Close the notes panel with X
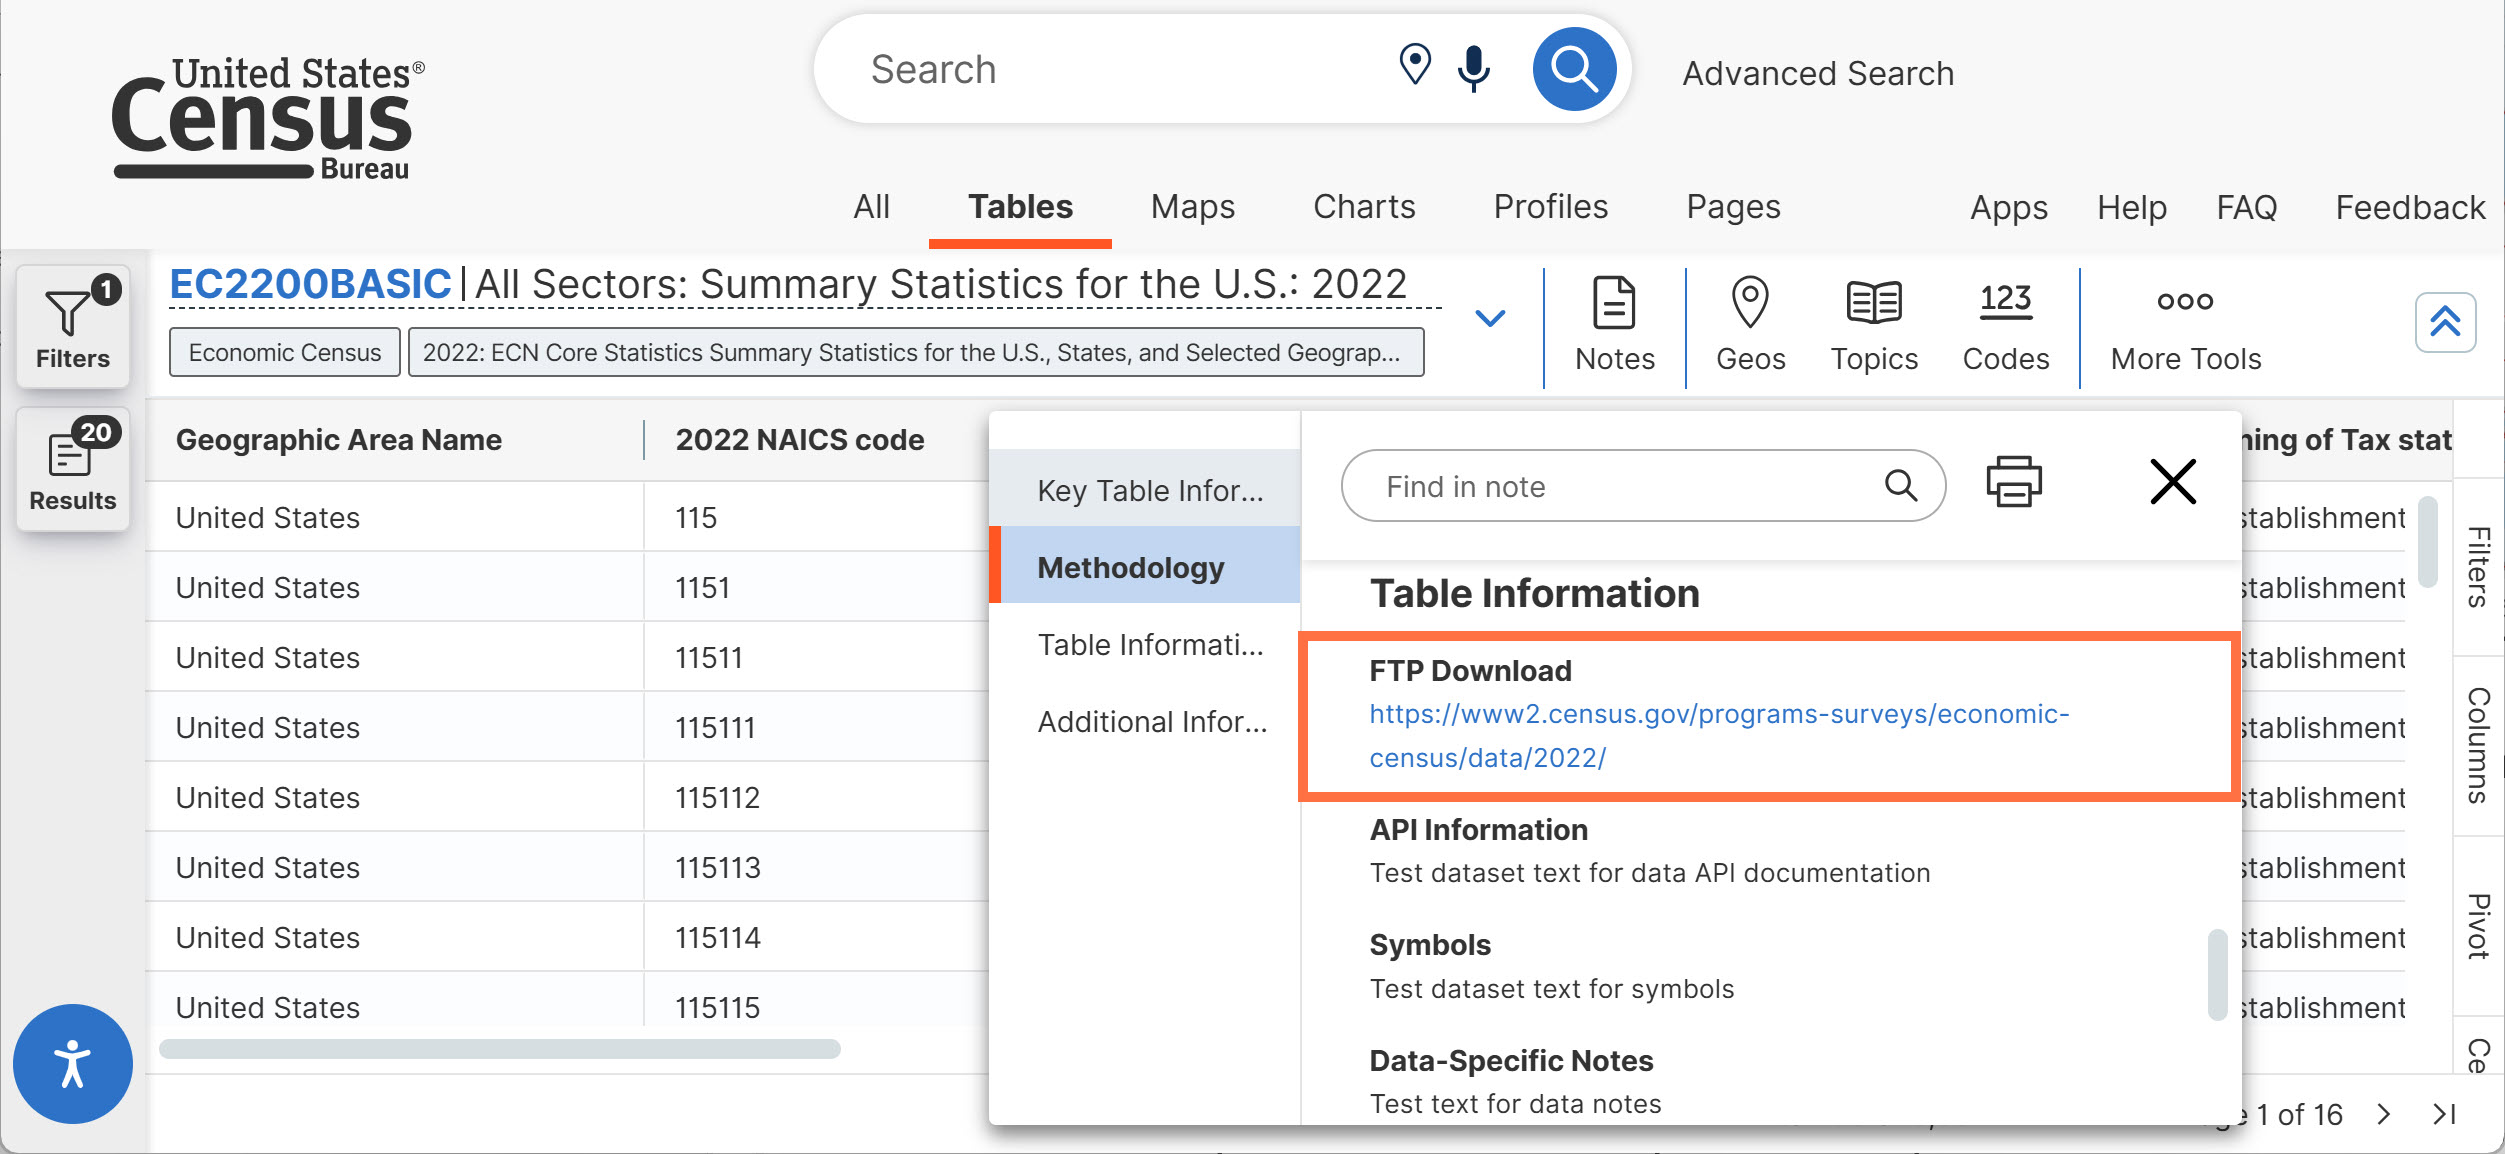 [2172, 482]
